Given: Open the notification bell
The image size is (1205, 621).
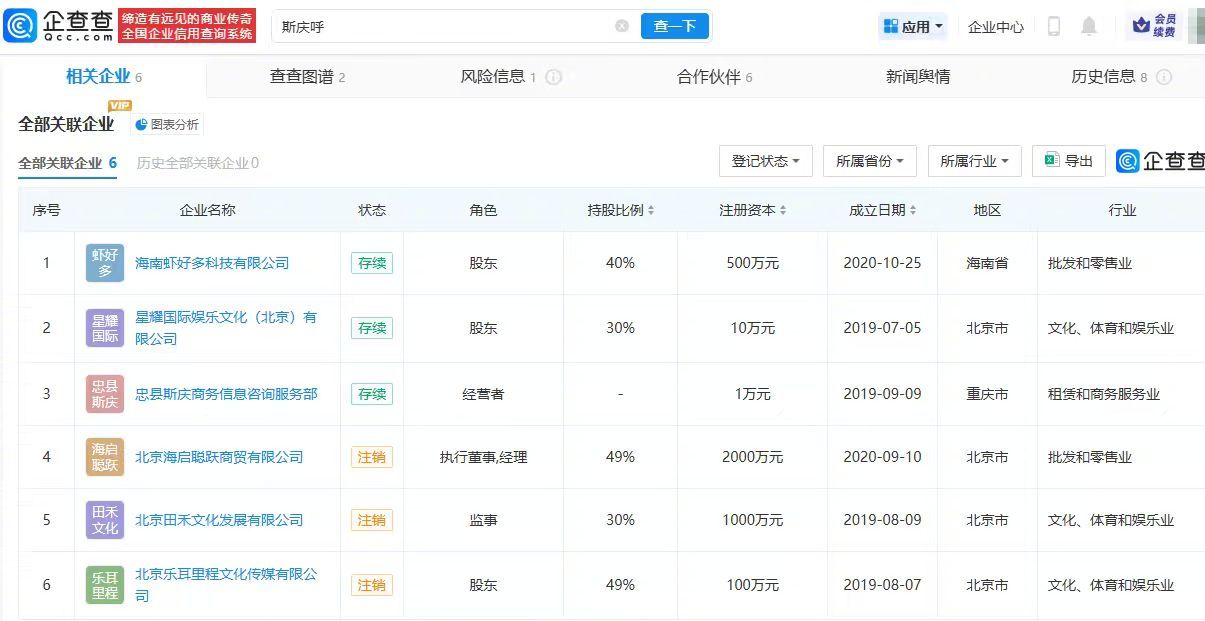Looking at the screenshot, I should (x=1089, y=27).
